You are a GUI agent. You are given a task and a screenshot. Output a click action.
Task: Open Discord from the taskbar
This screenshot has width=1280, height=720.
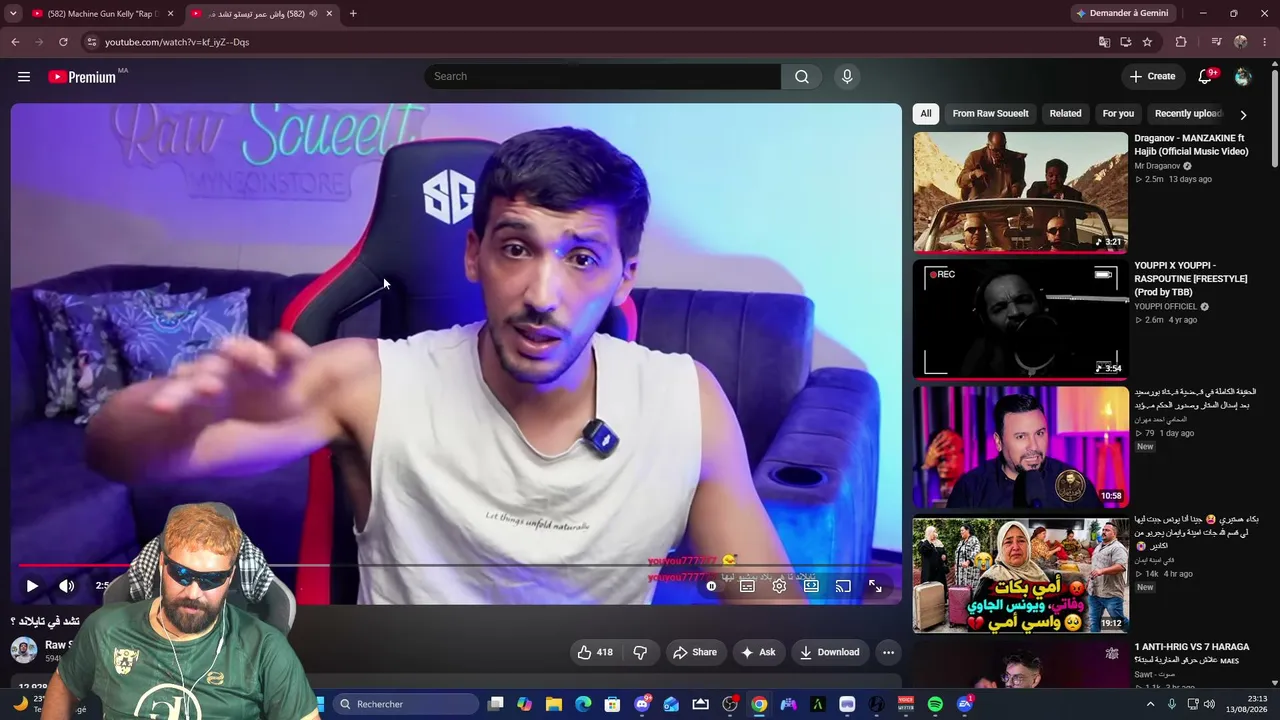pos(642,704)
